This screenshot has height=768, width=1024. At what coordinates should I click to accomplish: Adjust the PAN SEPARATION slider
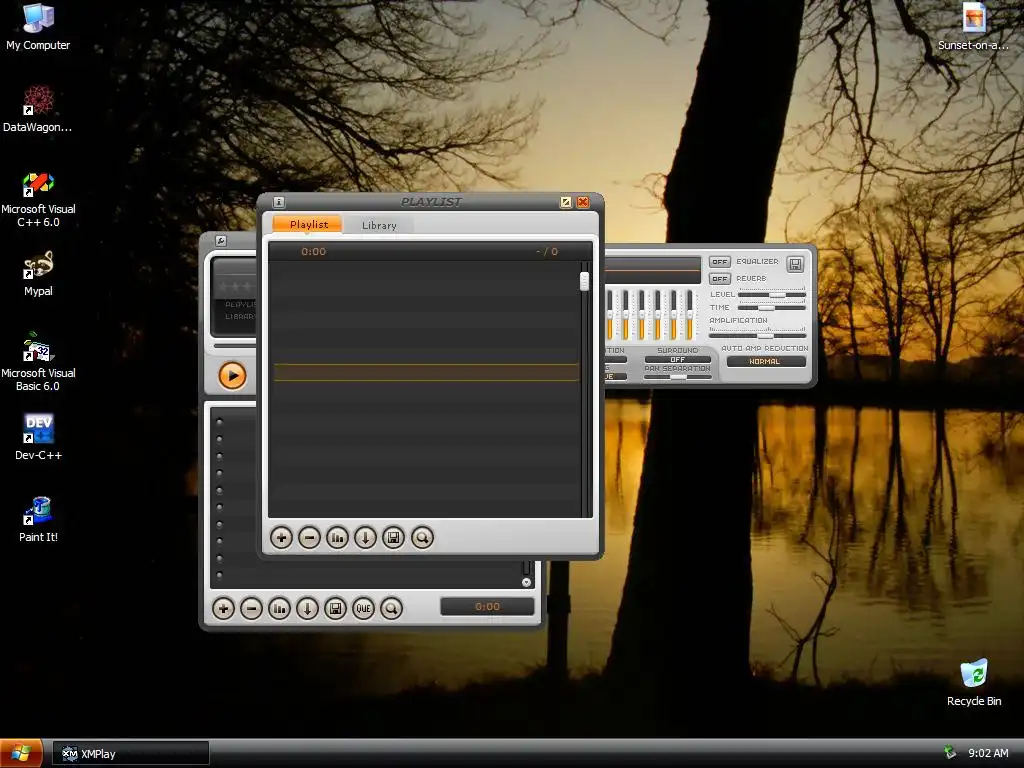[677, 377]
